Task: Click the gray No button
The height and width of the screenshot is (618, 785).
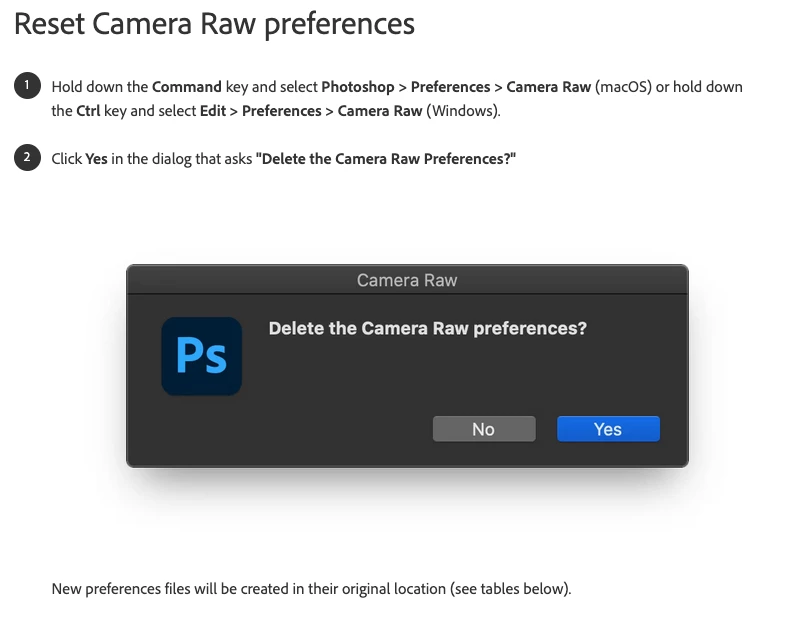Action: 484,429
